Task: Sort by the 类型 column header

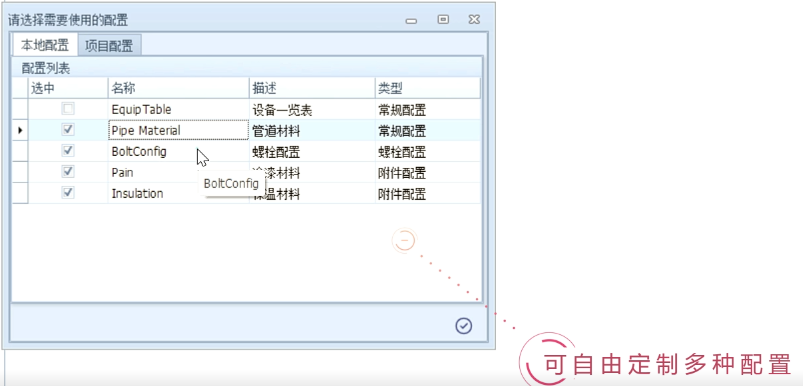Action: coord(428,88)
